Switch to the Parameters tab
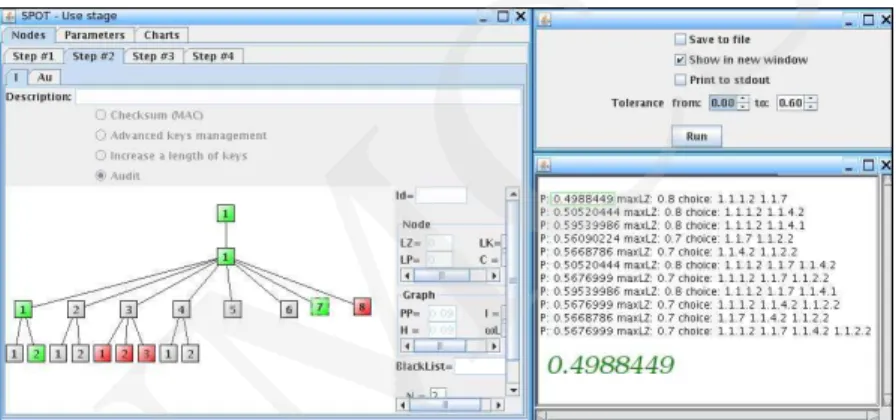This screenshot has height=420, width=896. click(94, 35)
